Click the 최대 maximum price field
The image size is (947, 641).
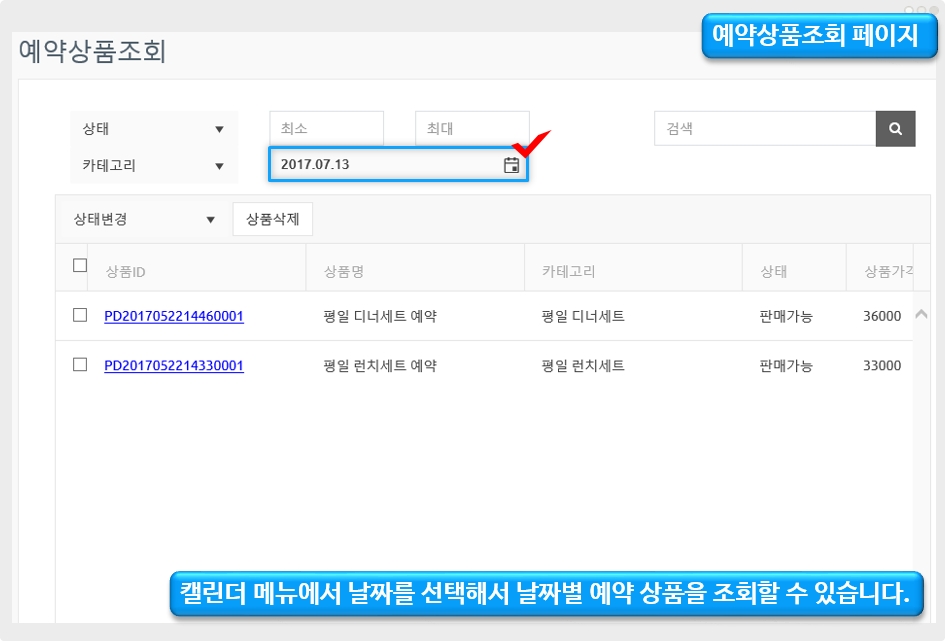(x=472, y=129)
